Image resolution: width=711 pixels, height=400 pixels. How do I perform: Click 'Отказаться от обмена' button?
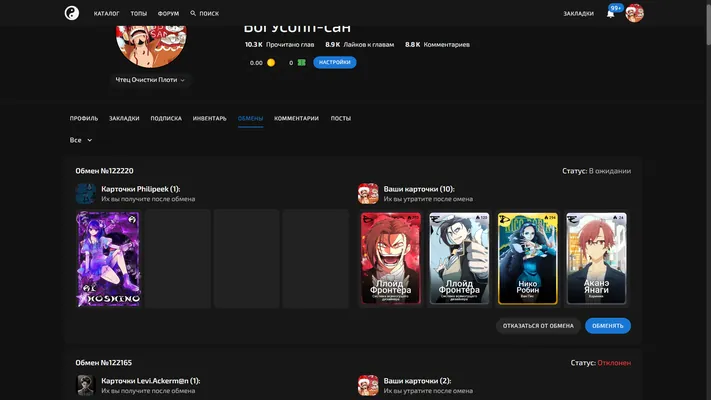(x=538, y=326)
